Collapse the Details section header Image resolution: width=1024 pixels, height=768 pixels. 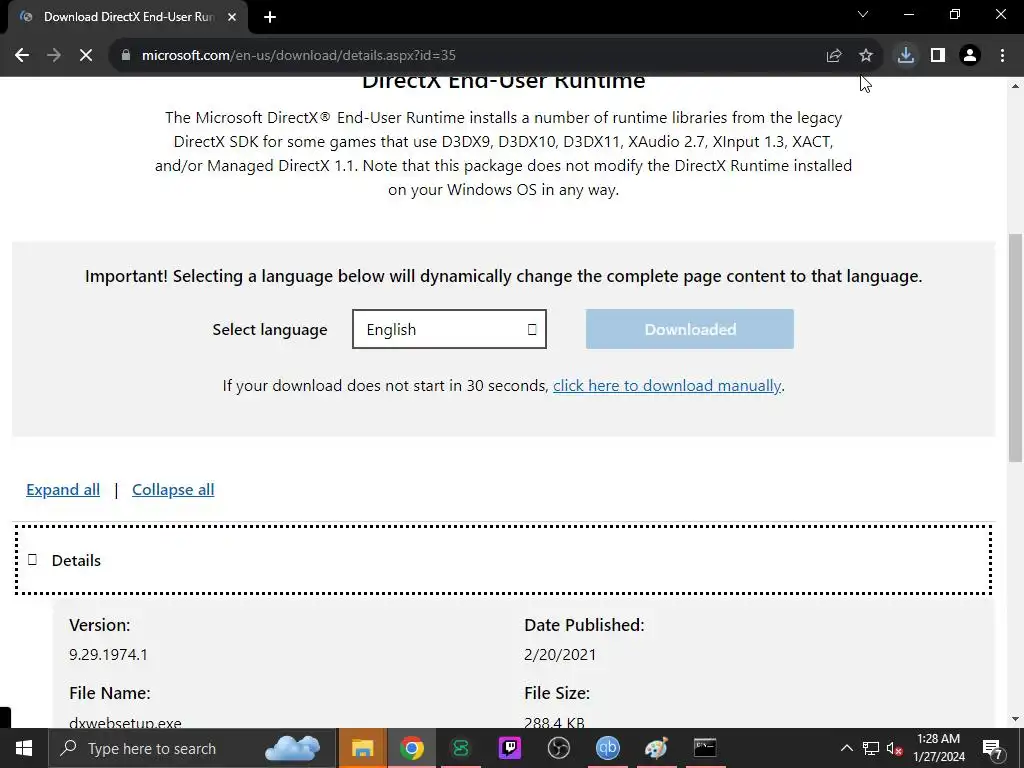pos(503,560)
